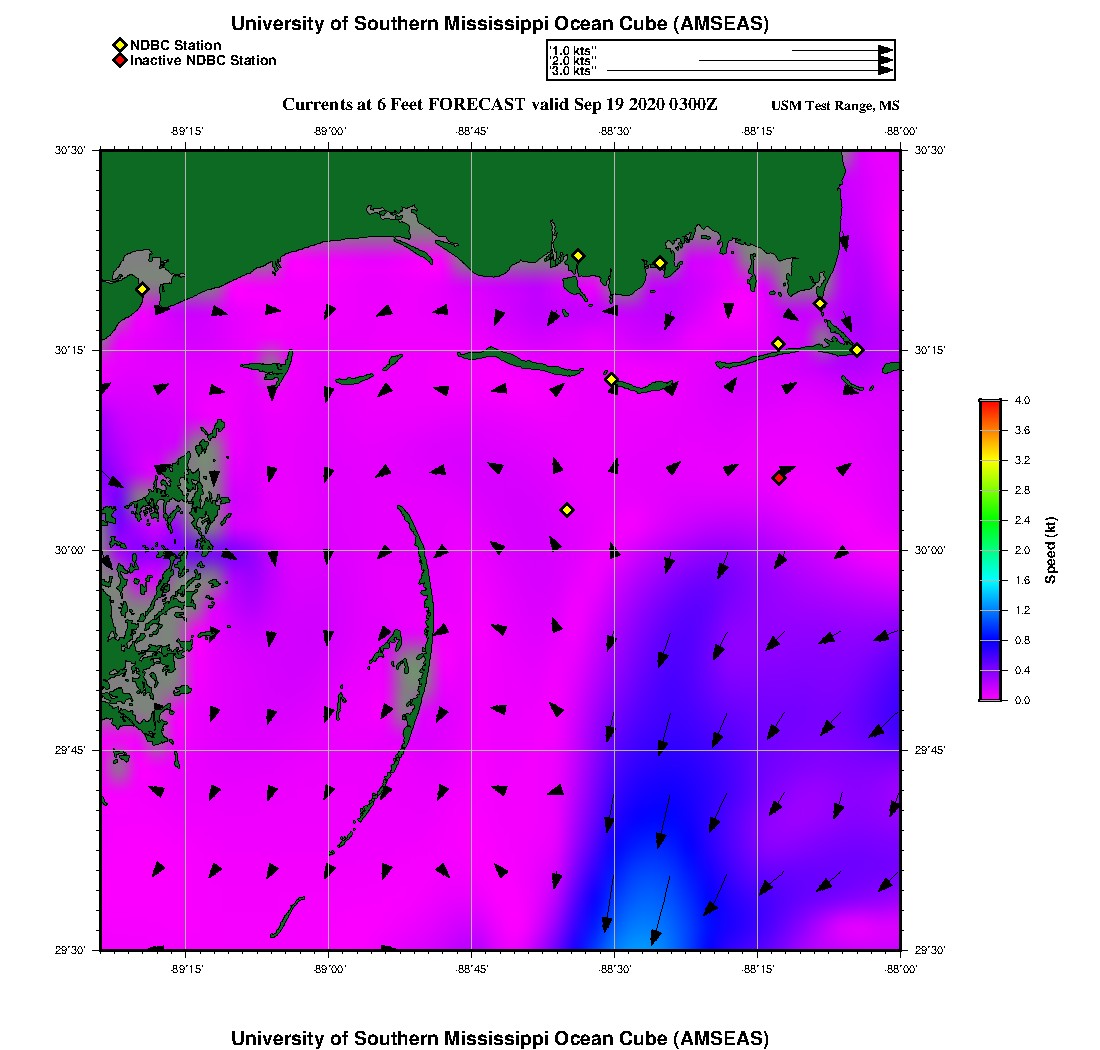This screenshot has width=1100, height=1050.
Task: Click the arrowhead of the 1.0 kts scale arrow
Action: tap(885, 50)
